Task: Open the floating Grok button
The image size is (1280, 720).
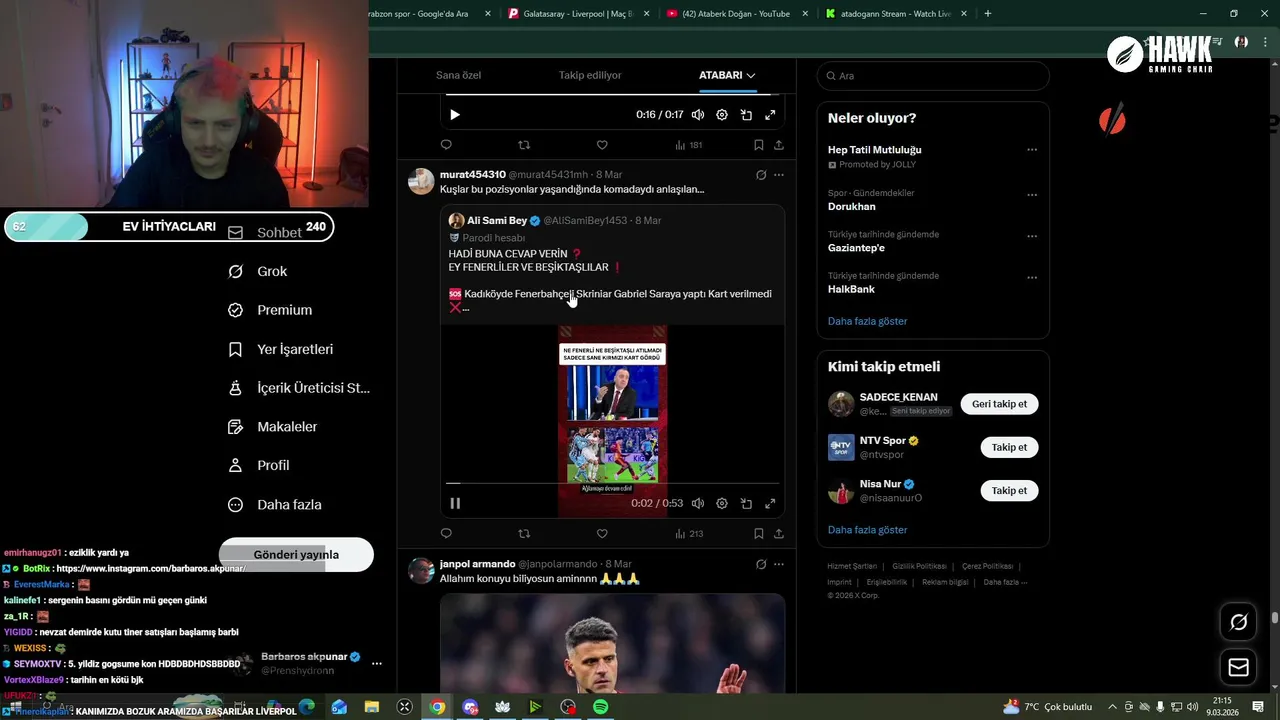Action: click(1238, 622)
